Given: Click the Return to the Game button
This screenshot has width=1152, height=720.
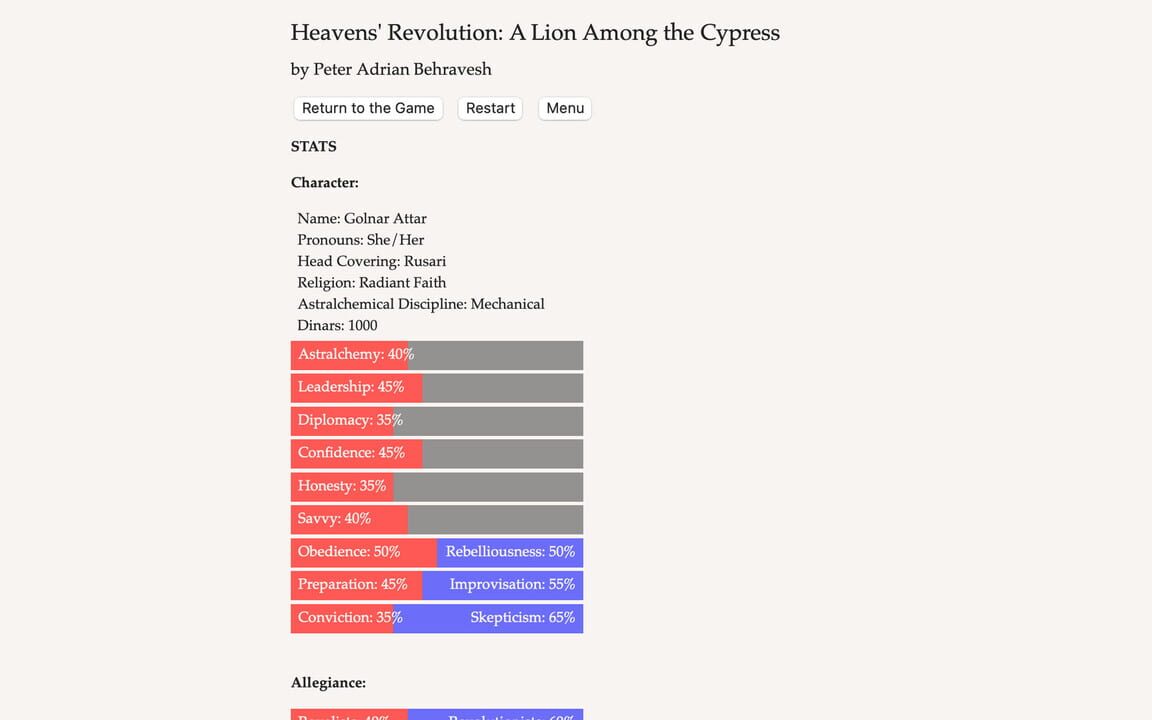Looking at the screenshot, I should [368, 108].
